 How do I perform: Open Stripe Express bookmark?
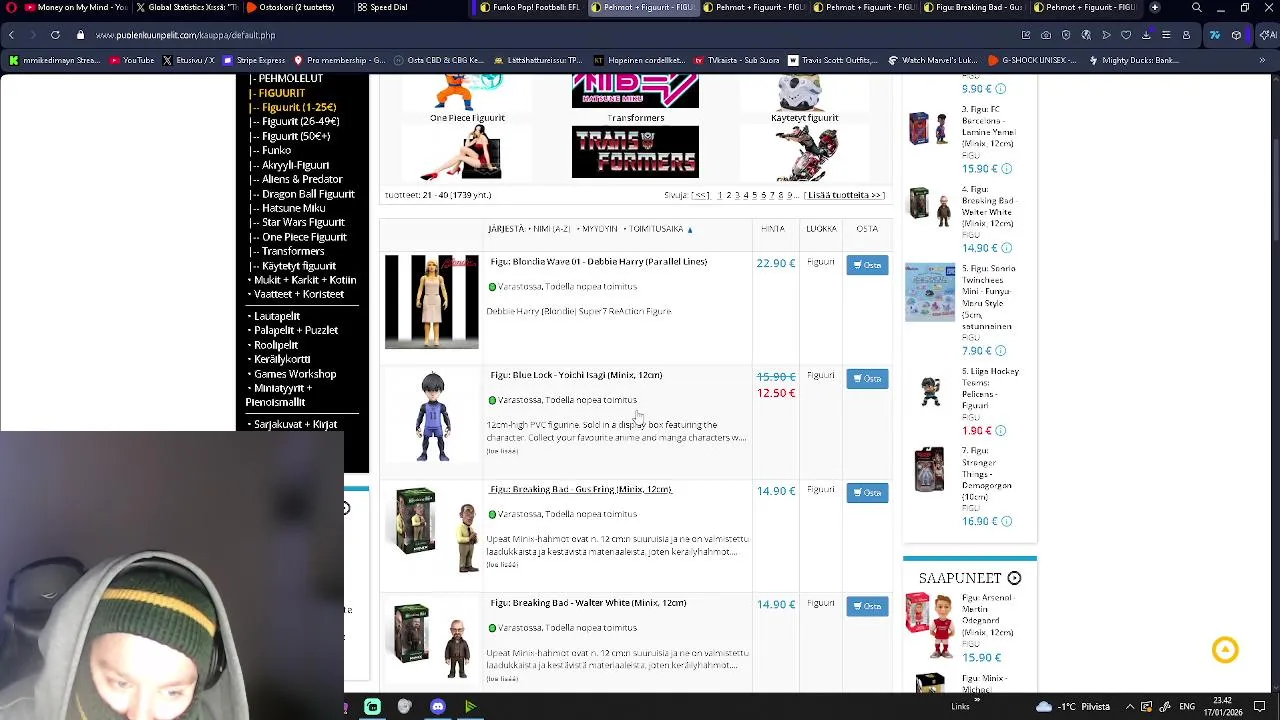pyautogui.click(x=254, y=60)
